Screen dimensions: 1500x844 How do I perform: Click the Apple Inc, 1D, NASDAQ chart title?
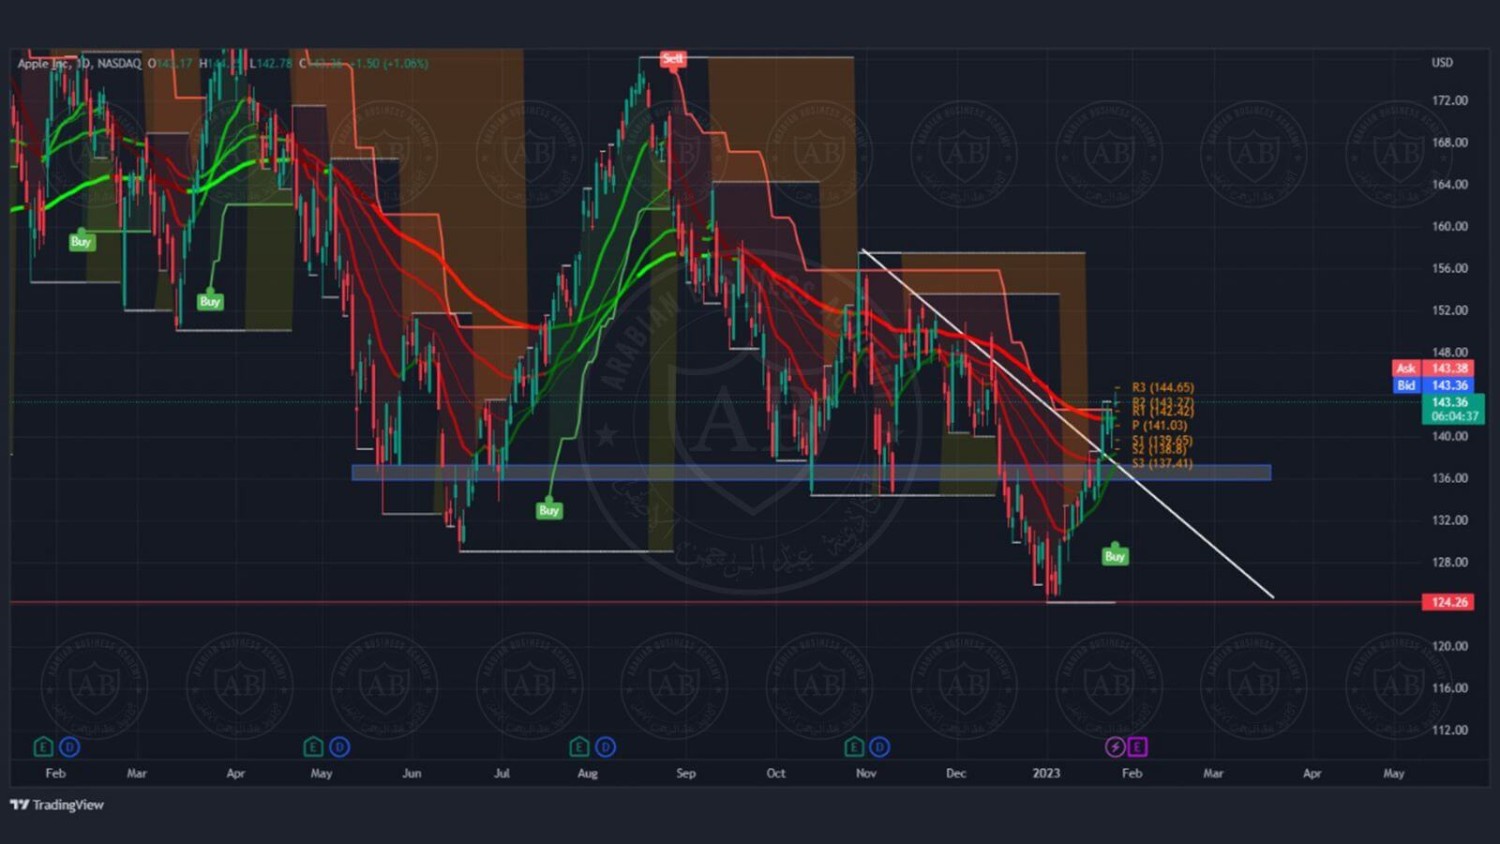point(80,63)
